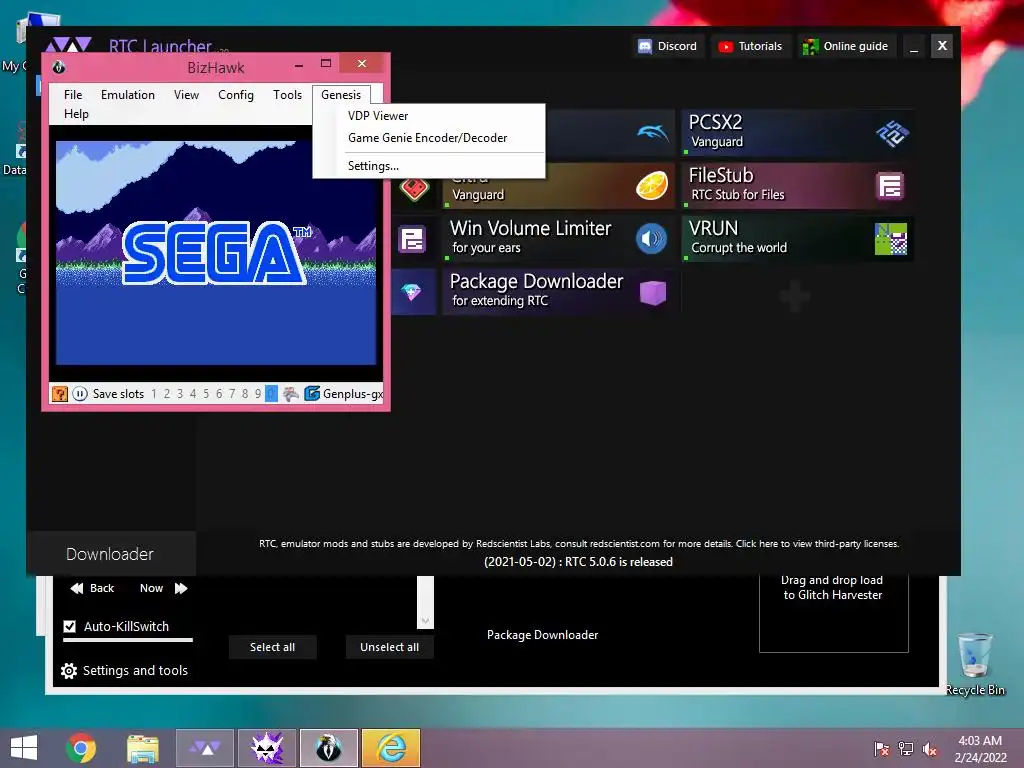Click here to view third-party licenses
This screenshot has height=768, width=1024.
click(818, 543)
